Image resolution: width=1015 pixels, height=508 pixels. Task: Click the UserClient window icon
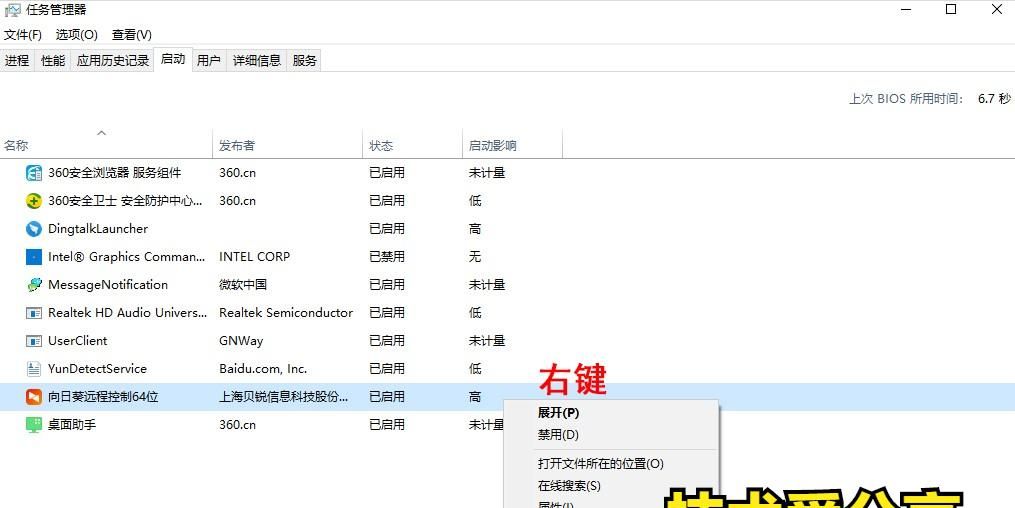tap(34, 340)
